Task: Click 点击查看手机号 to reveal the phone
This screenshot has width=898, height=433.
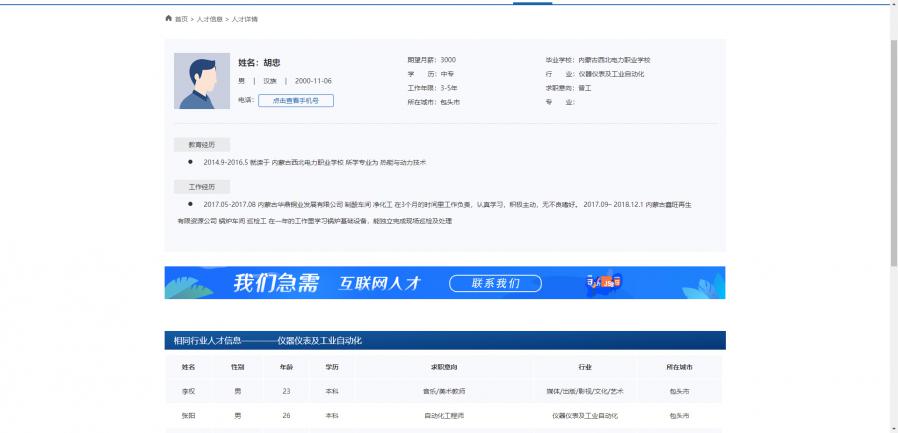Action: 295,101
